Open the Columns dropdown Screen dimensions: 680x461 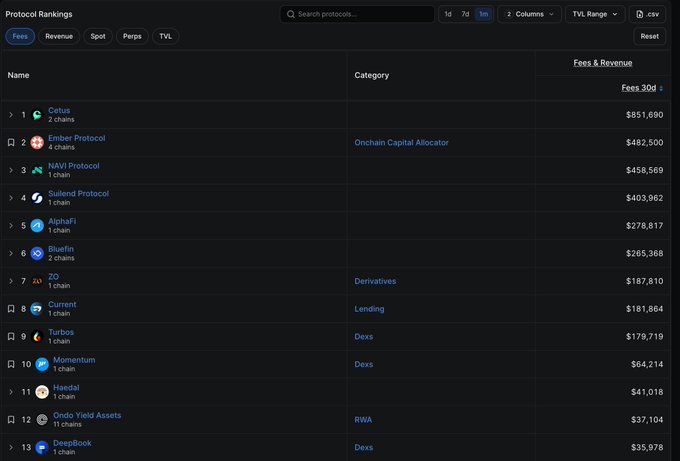coord(530,14)
